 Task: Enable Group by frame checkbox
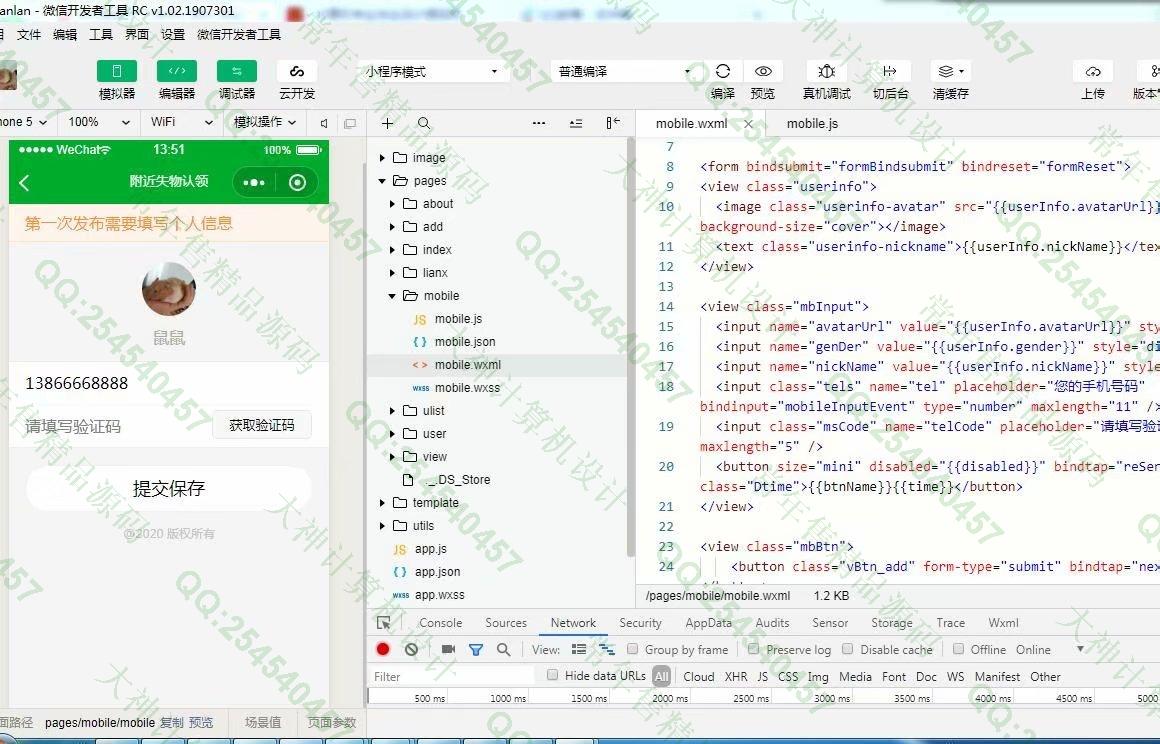coord(633,649)
